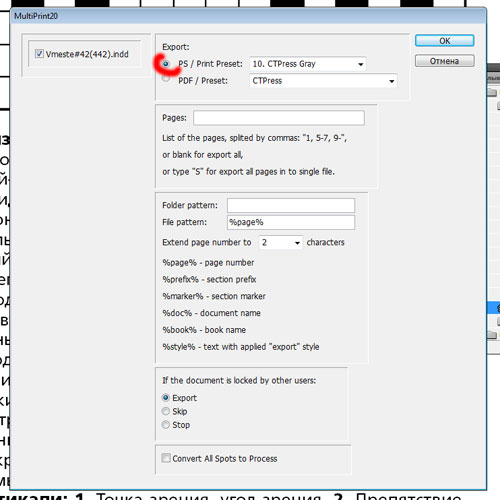The height and width of the screenshot is (500, 500).
Task: Toggle the Vmeste#42(442).indd checkbox
Action: (39, 54)
